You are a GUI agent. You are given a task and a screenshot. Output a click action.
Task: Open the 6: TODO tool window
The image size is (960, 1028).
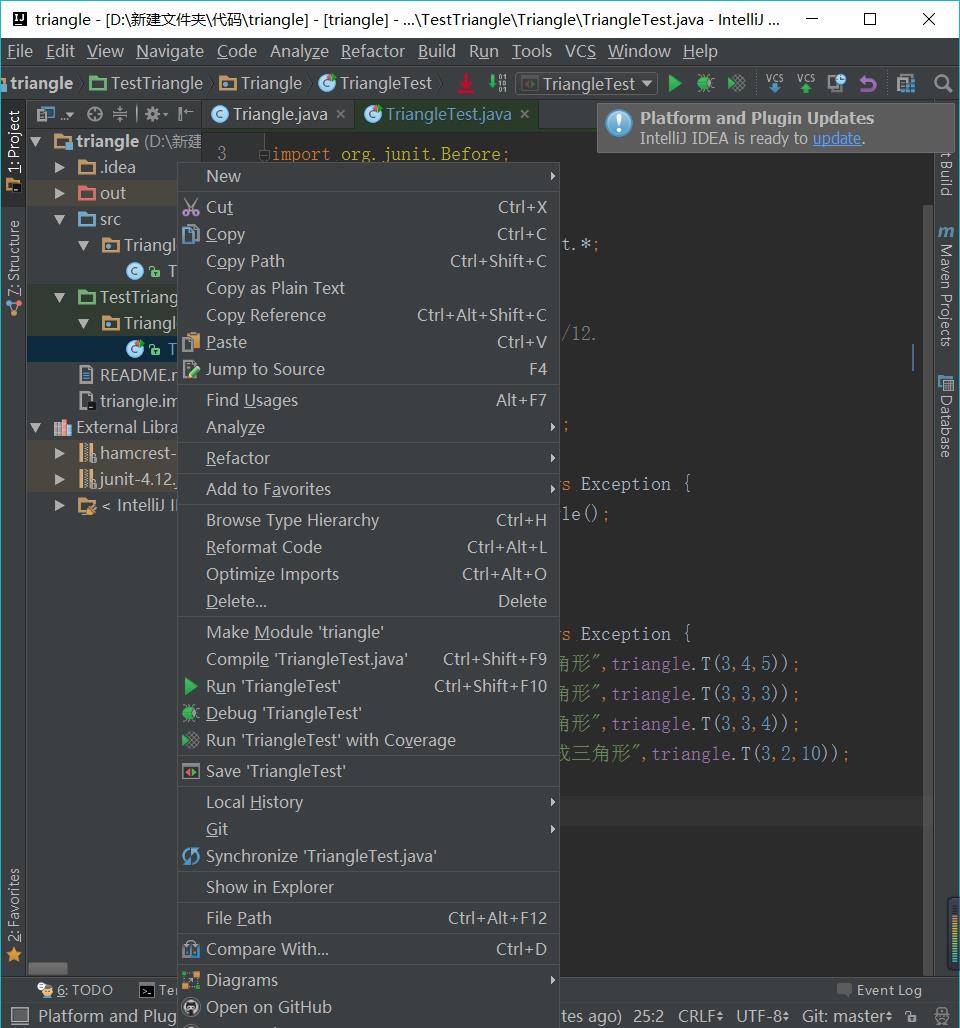pyautogui.click(x=75, y=990)
